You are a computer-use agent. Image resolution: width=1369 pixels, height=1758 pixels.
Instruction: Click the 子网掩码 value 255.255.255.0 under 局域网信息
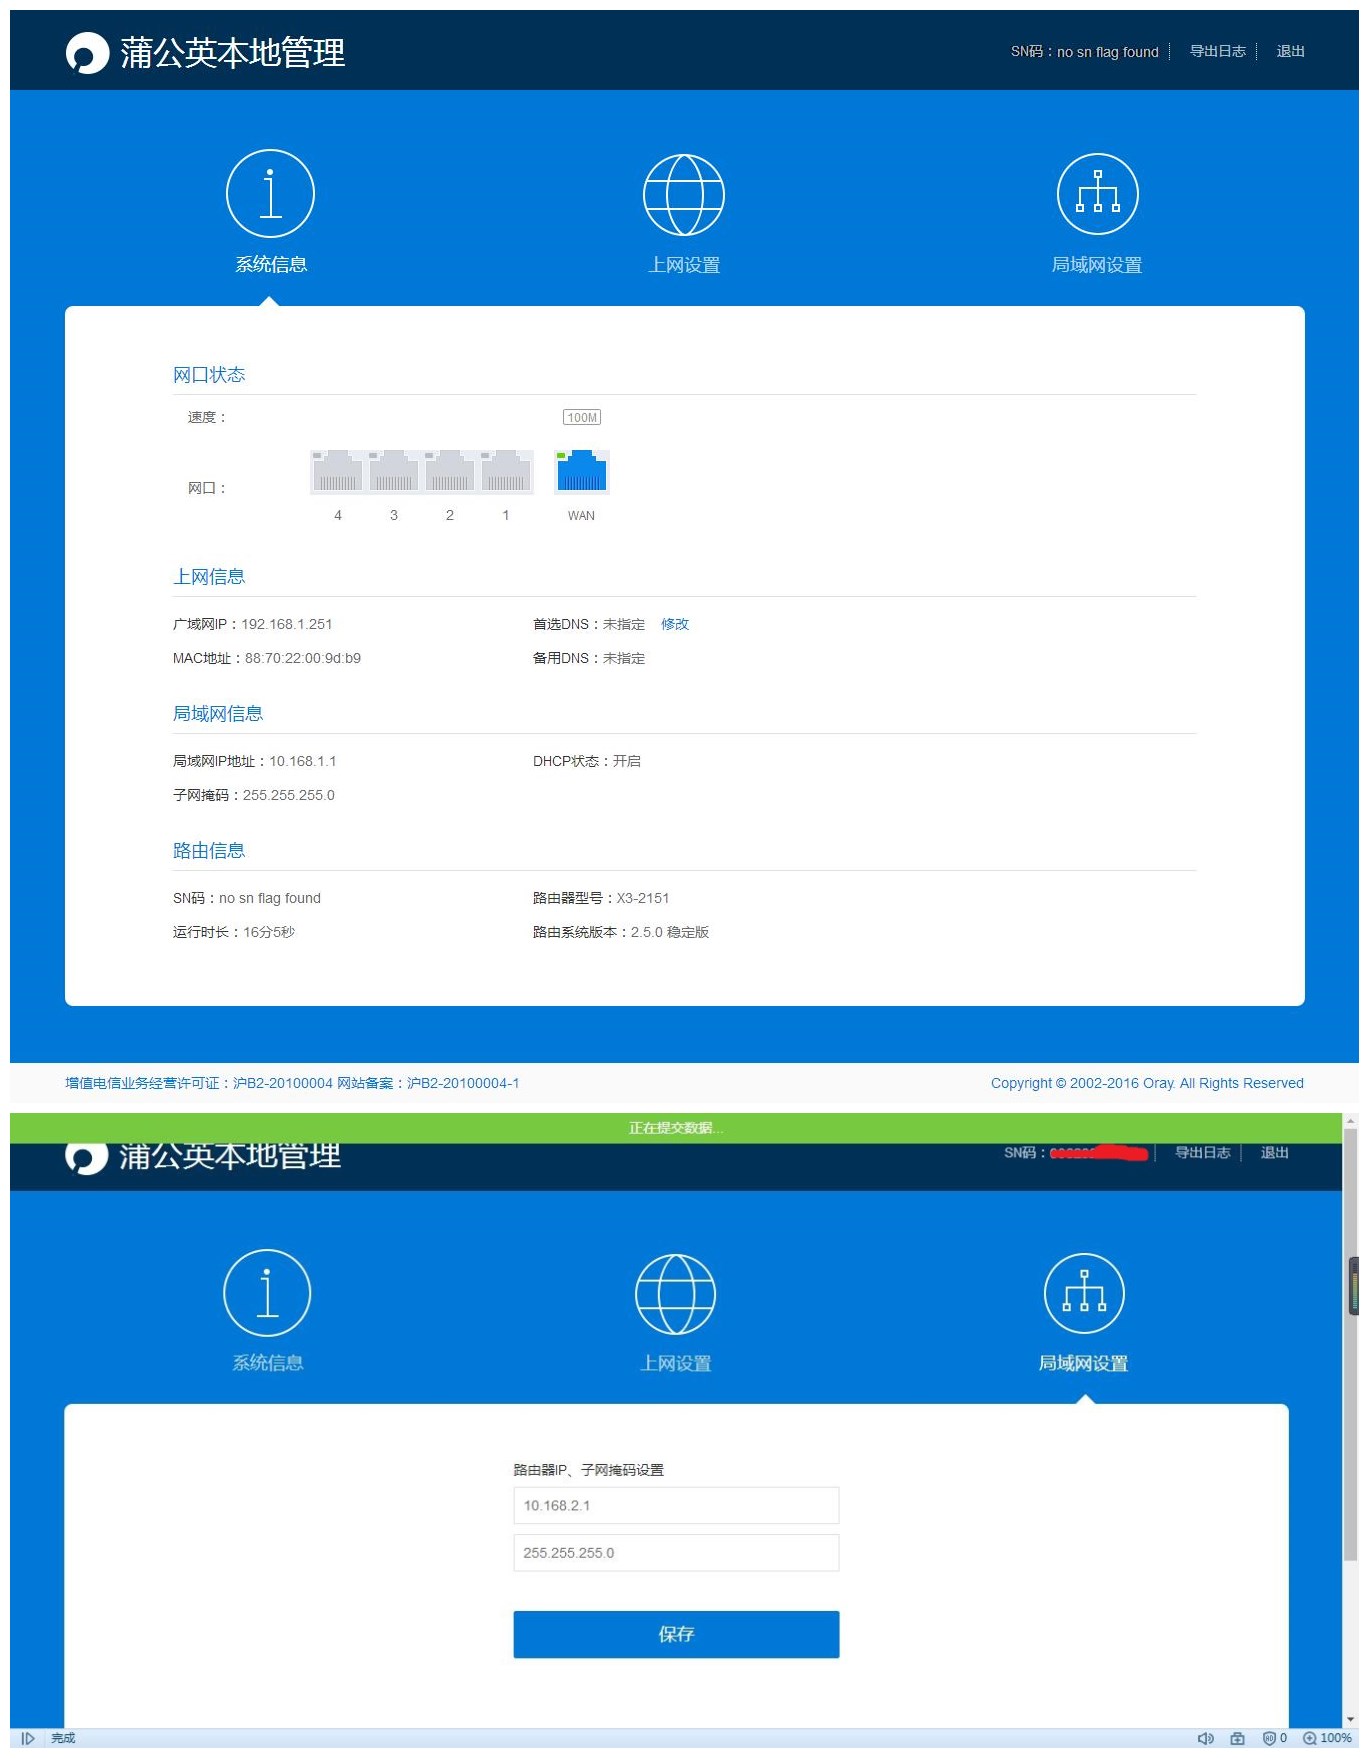tap(289, 795)
